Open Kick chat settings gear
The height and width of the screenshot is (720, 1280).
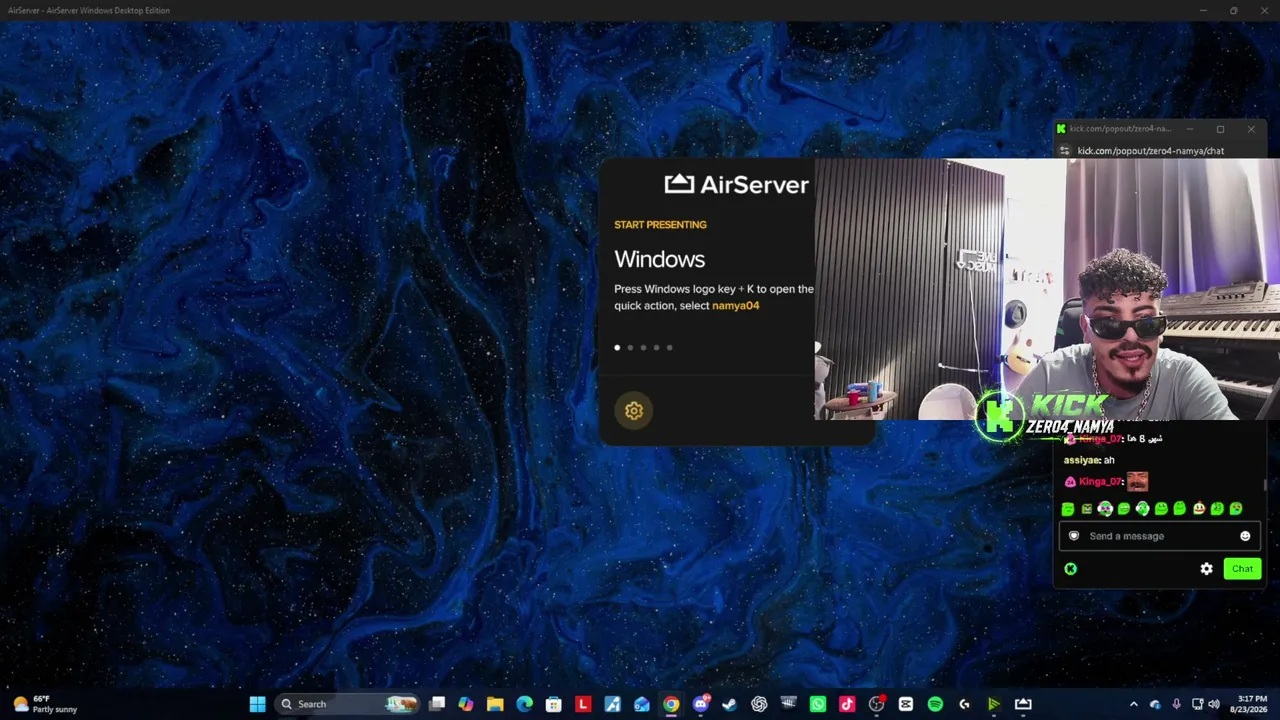point(1206,569)
